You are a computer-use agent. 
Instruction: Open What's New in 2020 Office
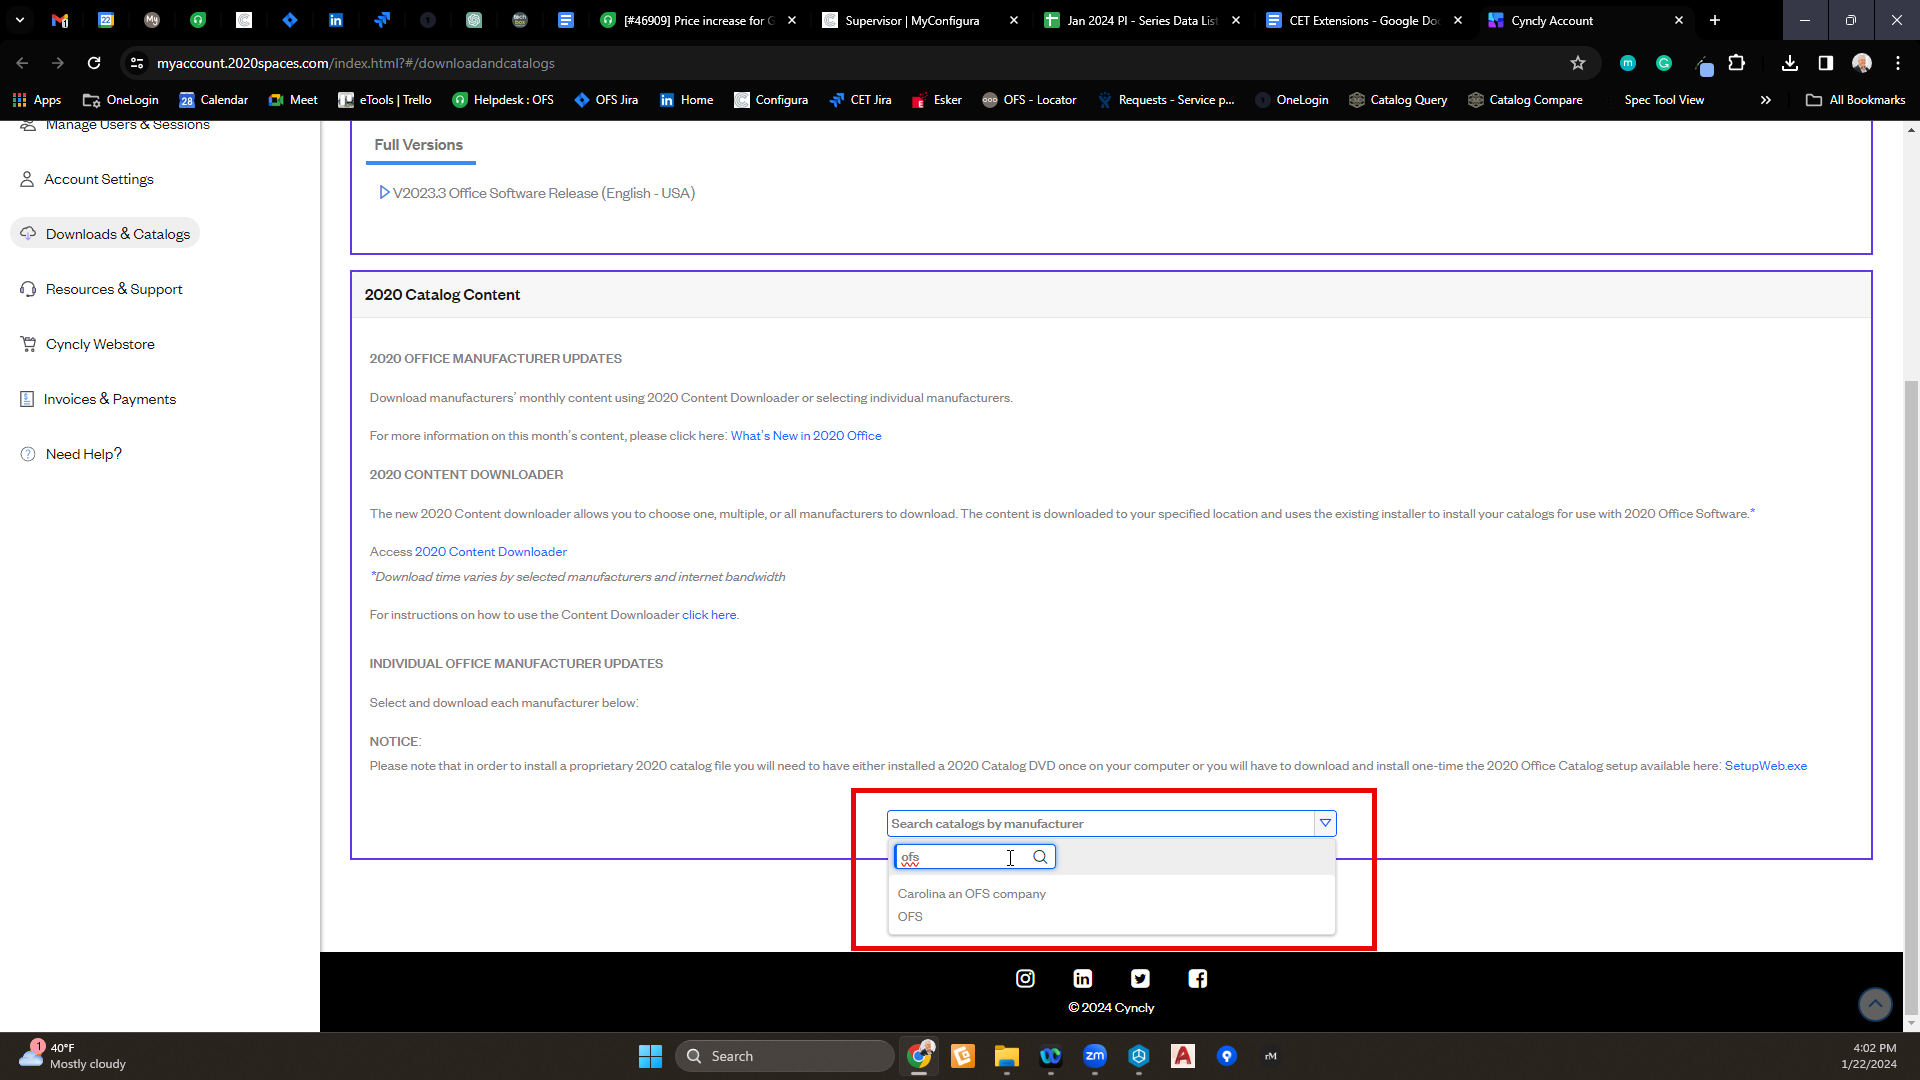pyautogui.click(x=806, y=436)
